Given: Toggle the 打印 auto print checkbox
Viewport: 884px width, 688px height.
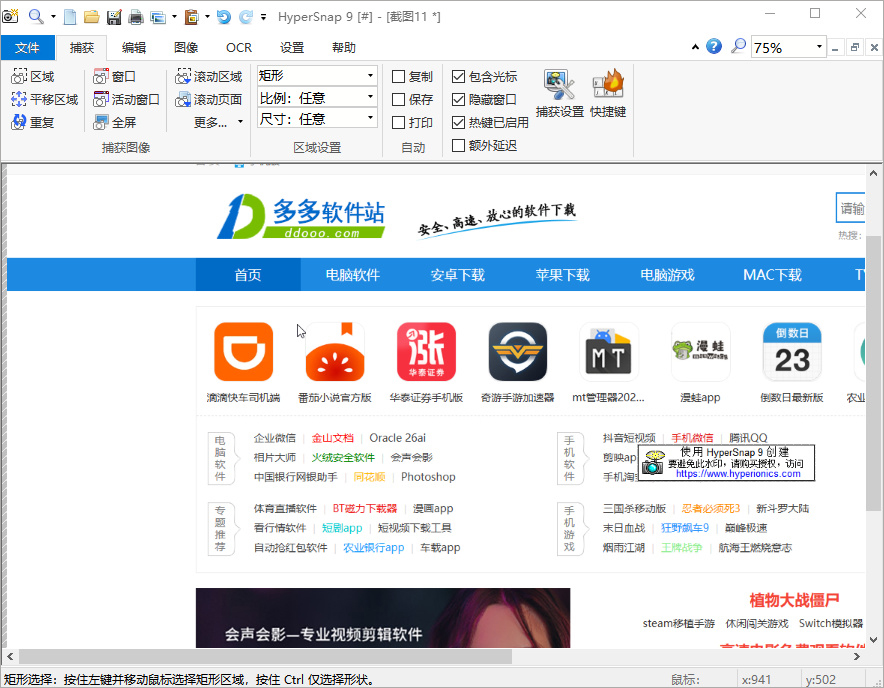Looking at the screenshot, I should tap(399, 122).
